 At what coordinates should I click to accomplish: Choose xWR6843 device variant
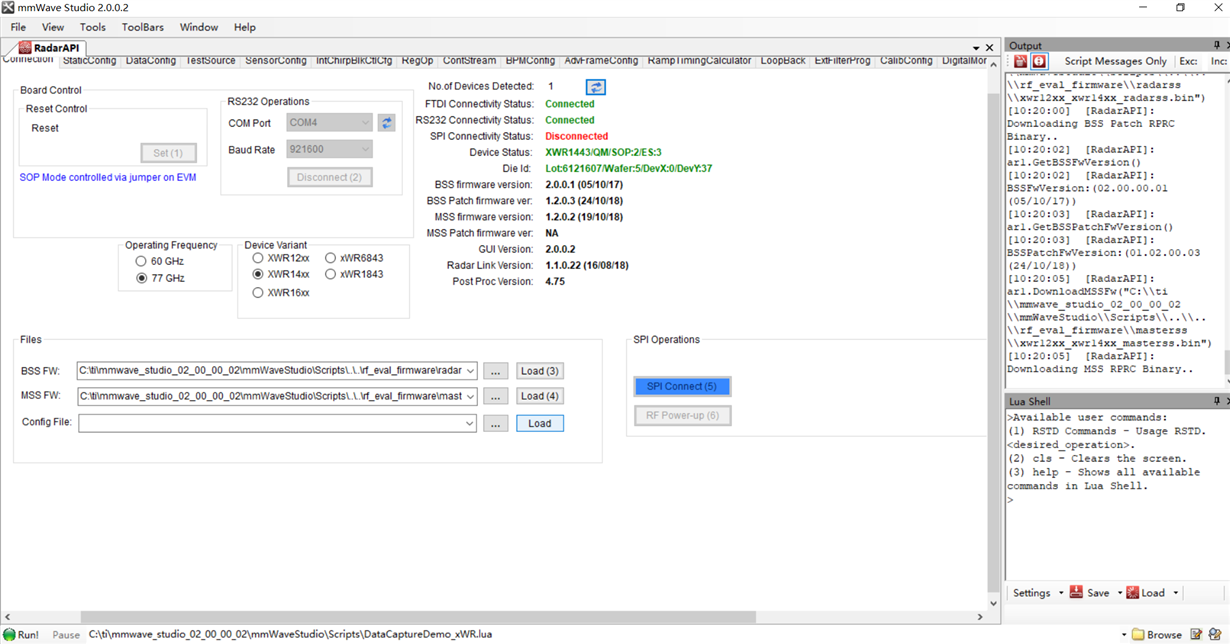coord(330,258)
